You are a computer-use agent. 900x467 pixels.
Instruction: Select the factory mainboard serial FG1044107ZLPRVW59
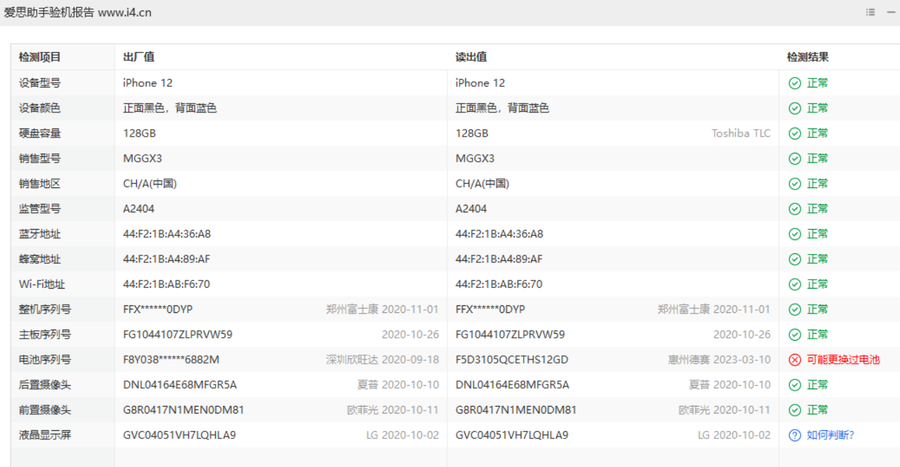(x=177, y=334)
